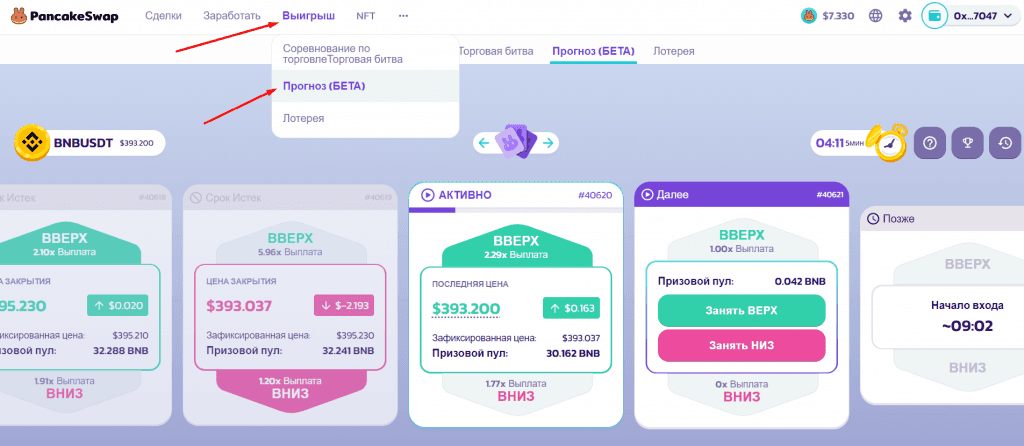This screenshot has width=1024, height=446.
Task: Click prize pool 32.241 BNB
Action: click(348, 351)
